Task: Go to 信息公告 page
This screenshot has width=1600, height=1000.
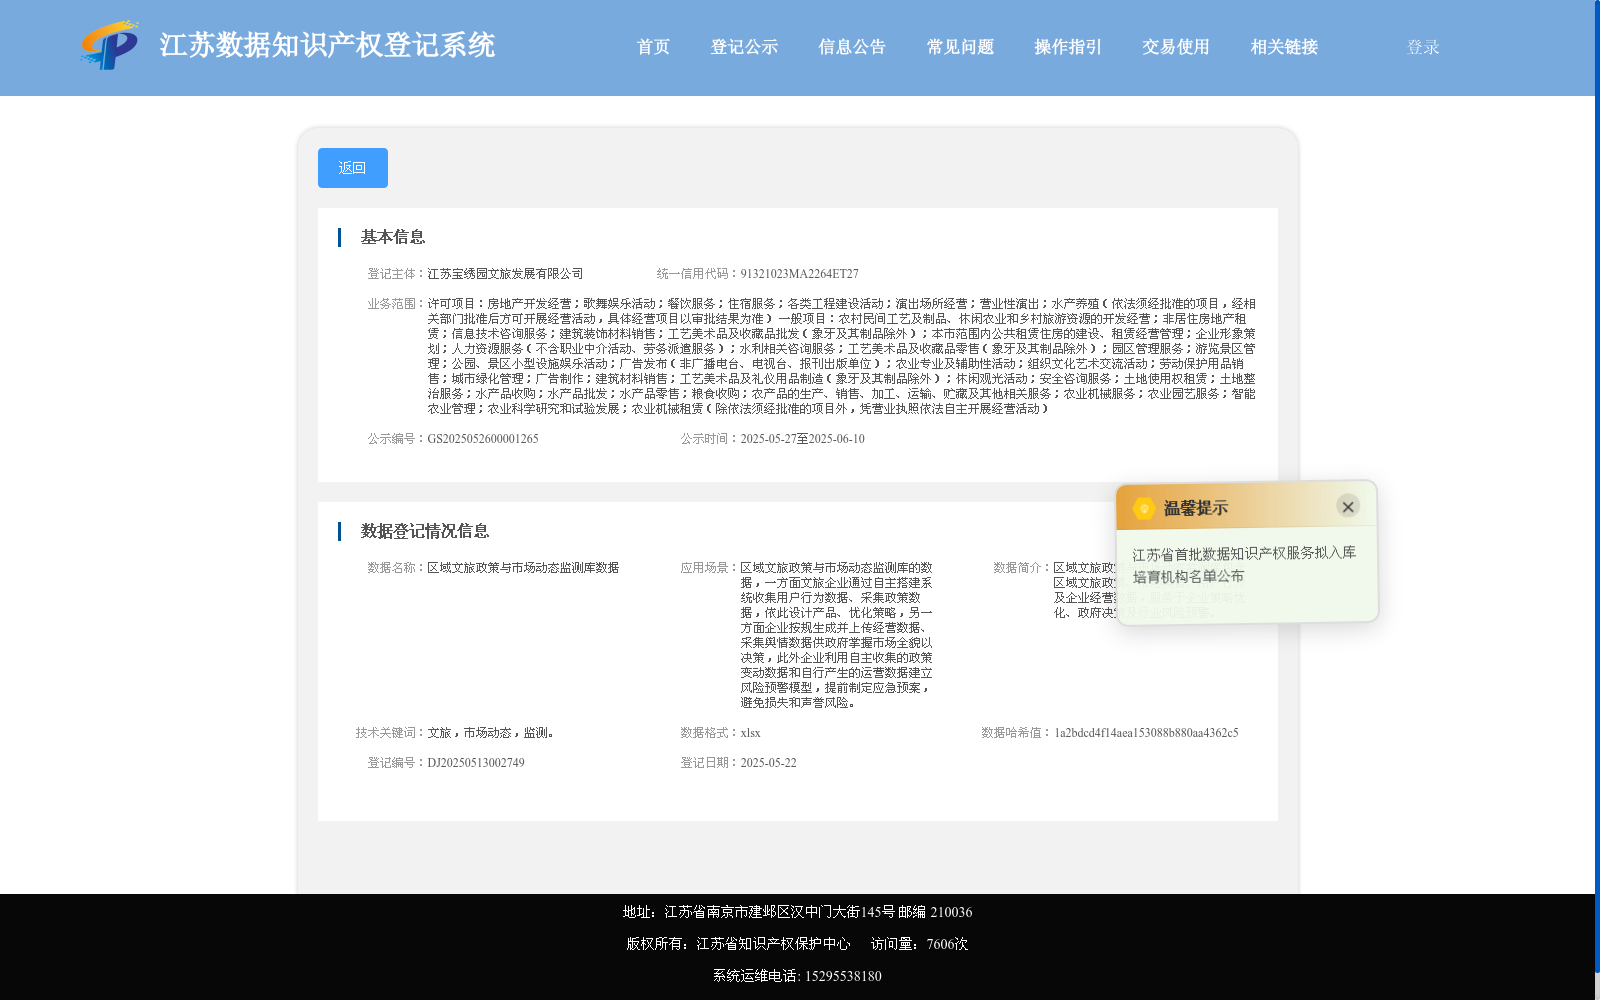Action: click(852, 47)
